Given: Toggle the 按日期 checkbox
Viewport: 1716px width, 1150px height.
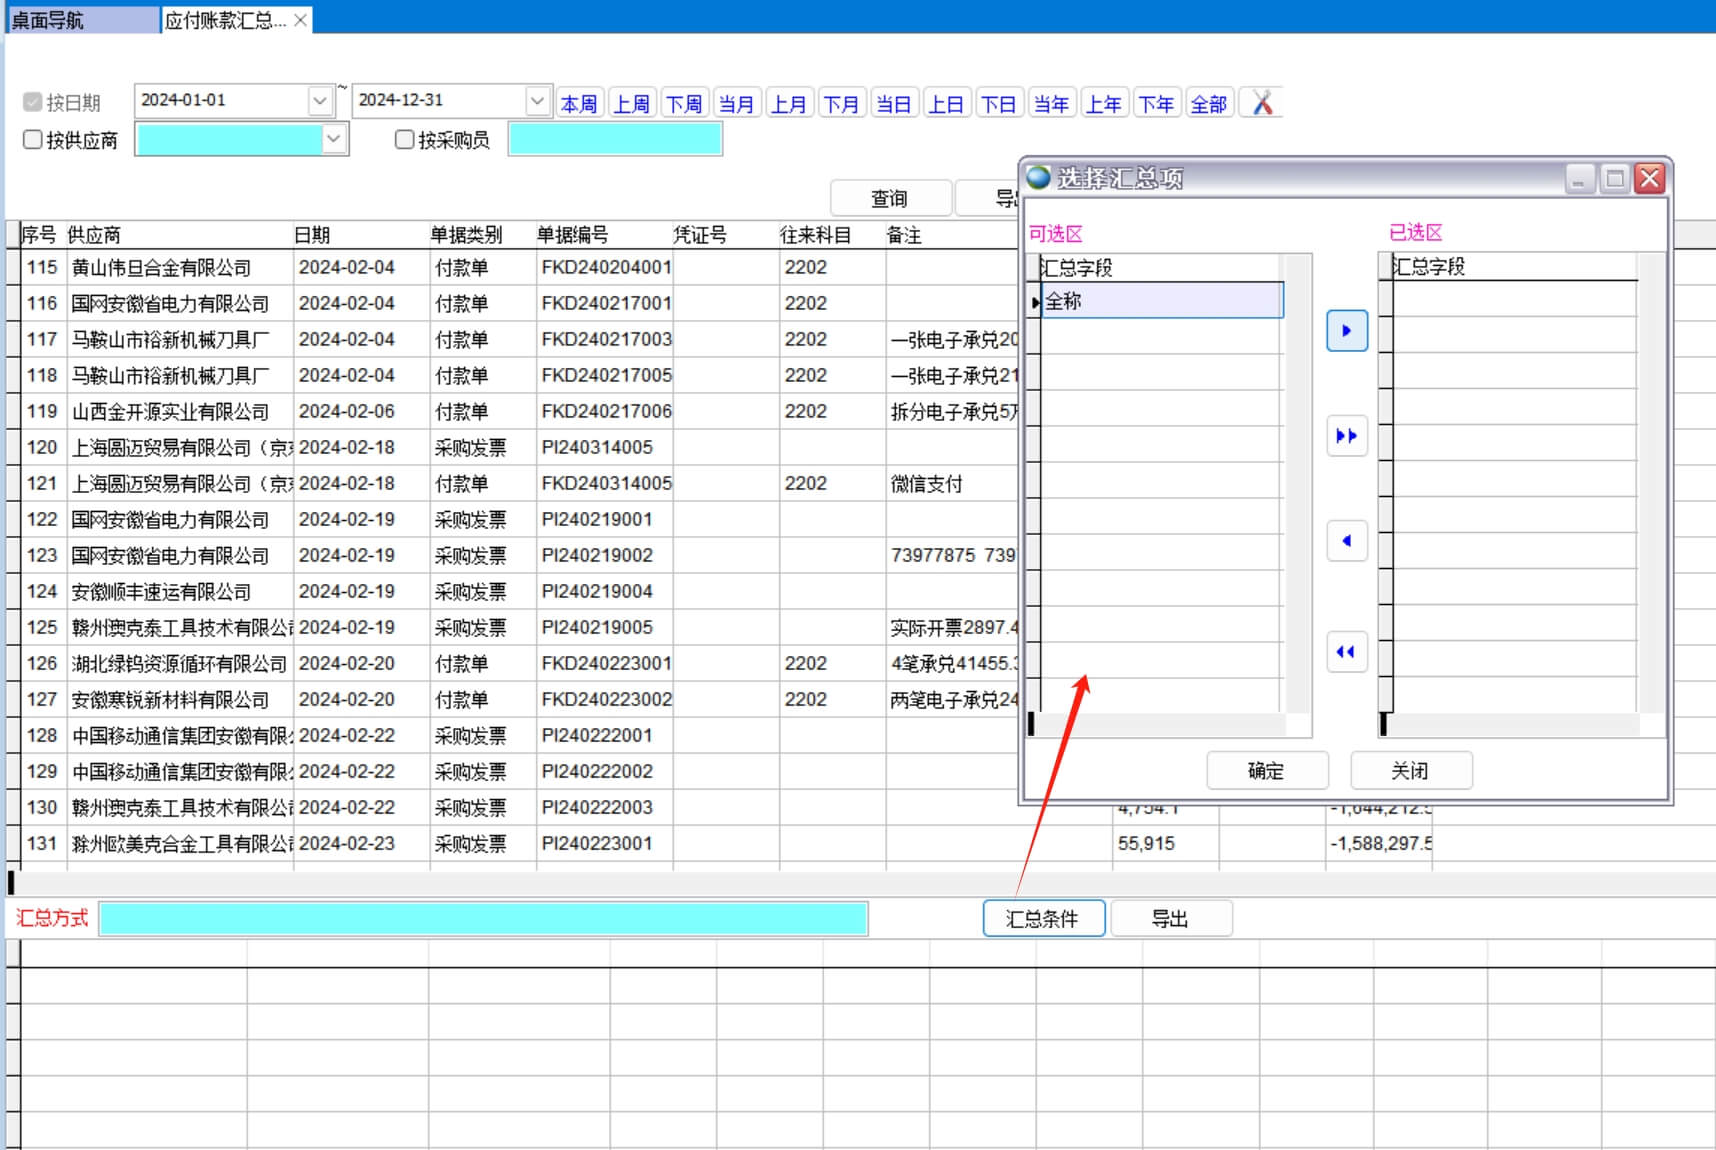Looking at the screenshot, I should point(33,102).
